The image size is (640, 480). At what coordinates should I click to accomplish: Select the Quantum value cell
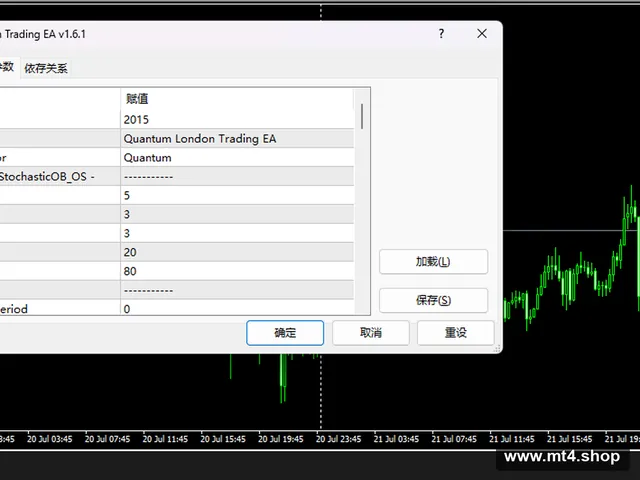tap(237, 158)
